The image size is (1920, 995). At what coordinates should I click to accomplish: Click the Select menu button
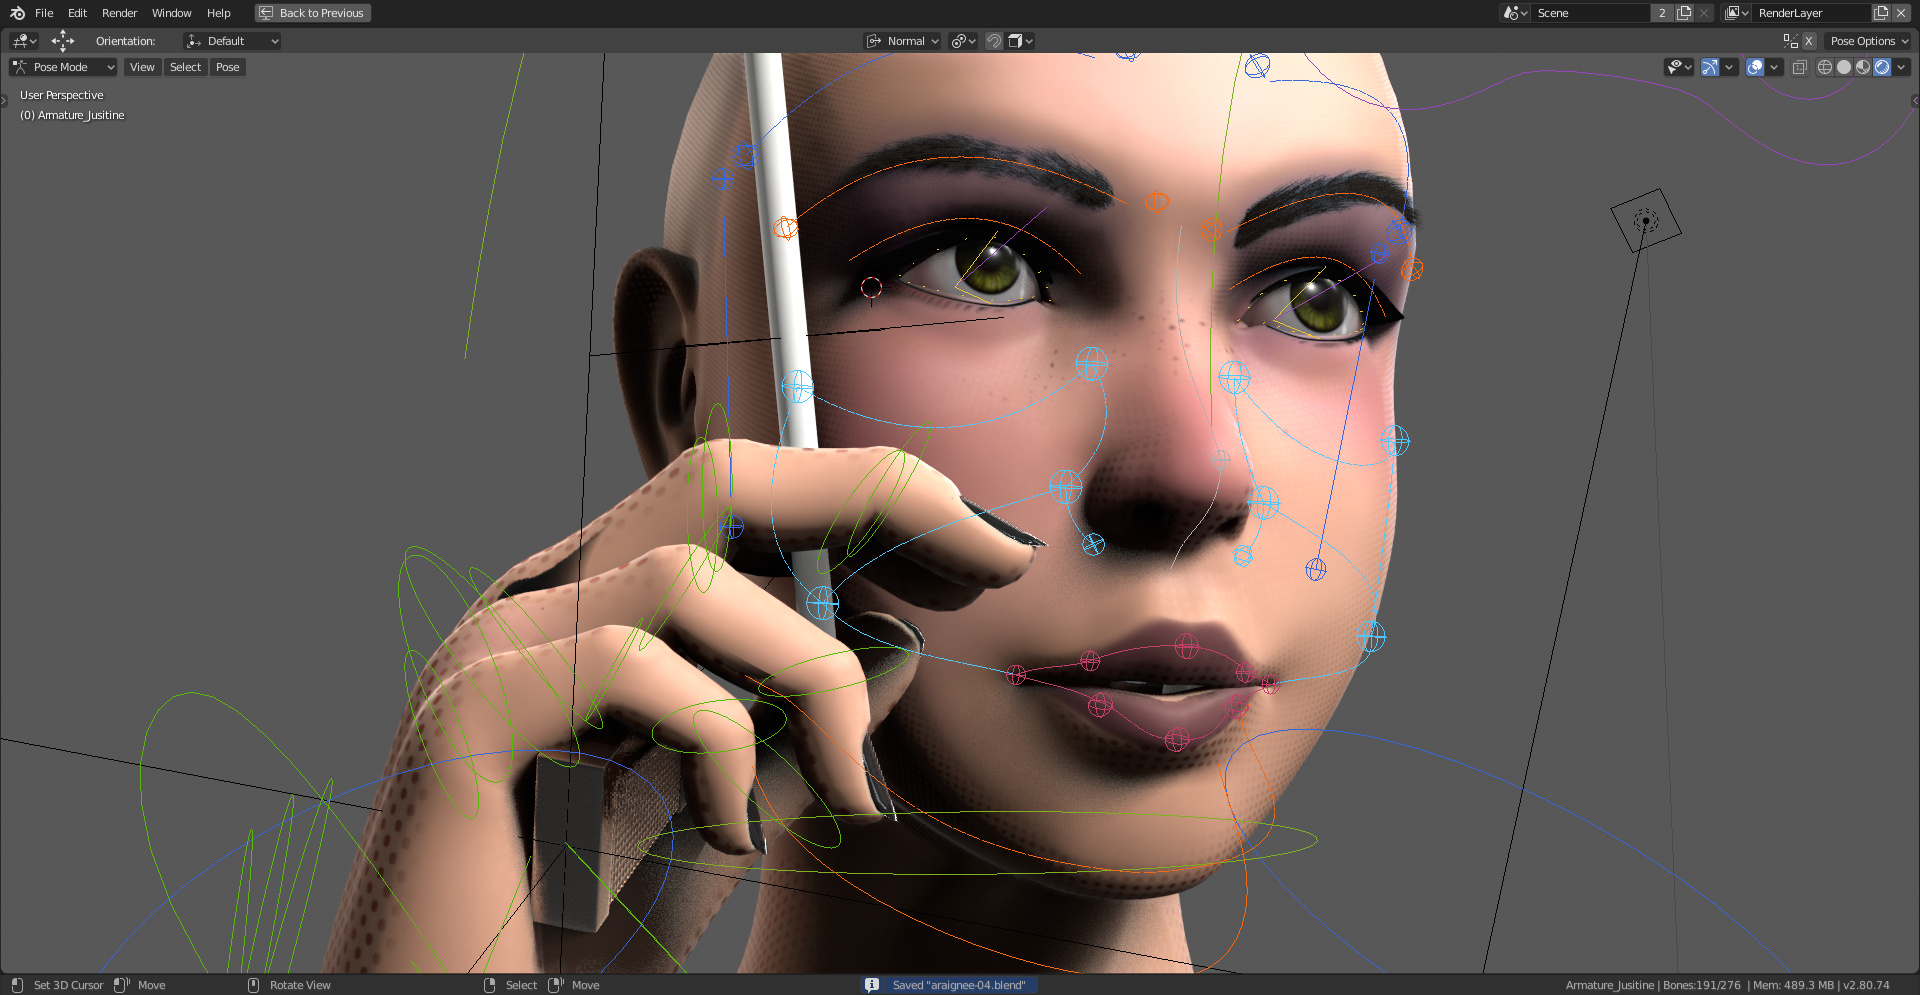(185, 67)
